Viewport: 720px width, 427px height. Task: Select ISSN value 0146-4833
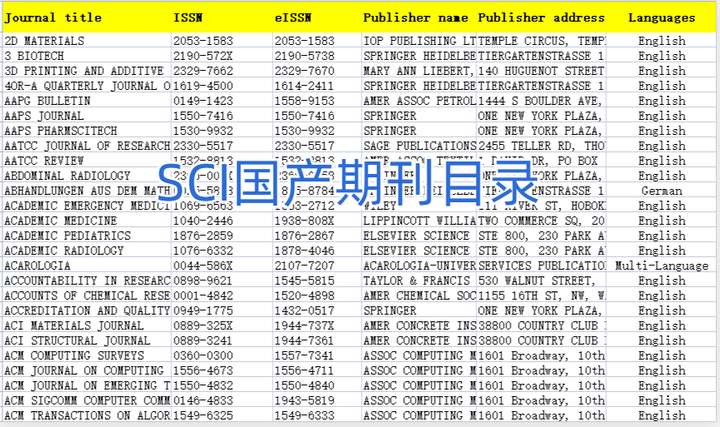coord(222,400)
